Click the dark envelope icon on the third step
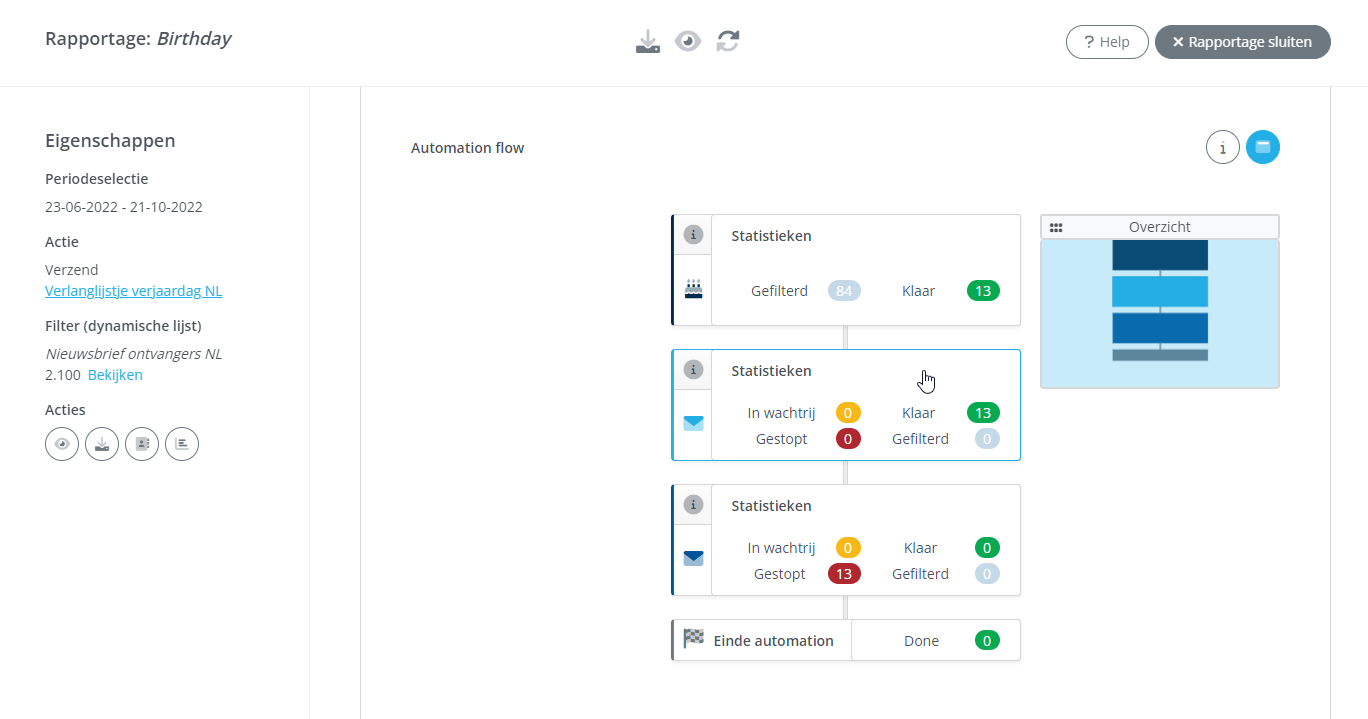The width and height of the screenshot is (1368, 719). pyautogui.click(x=693, y=558)
